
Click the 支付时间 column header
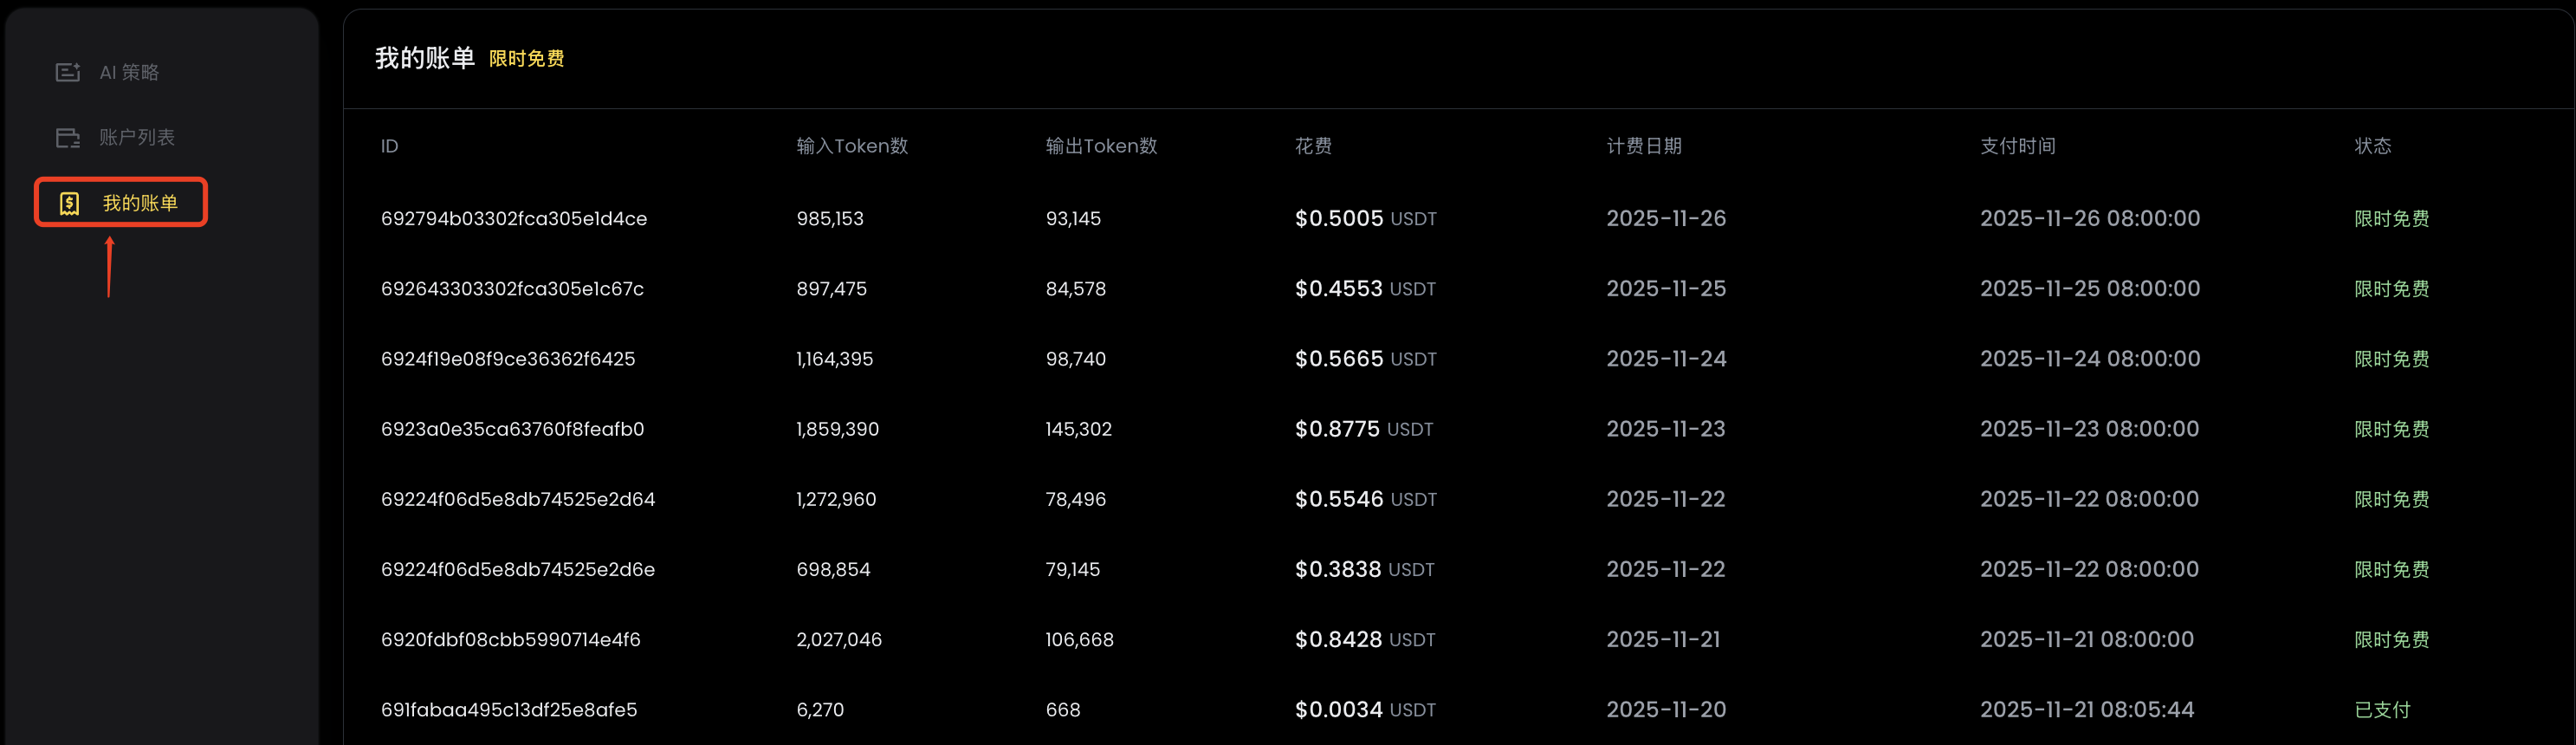coord(2017,146)
